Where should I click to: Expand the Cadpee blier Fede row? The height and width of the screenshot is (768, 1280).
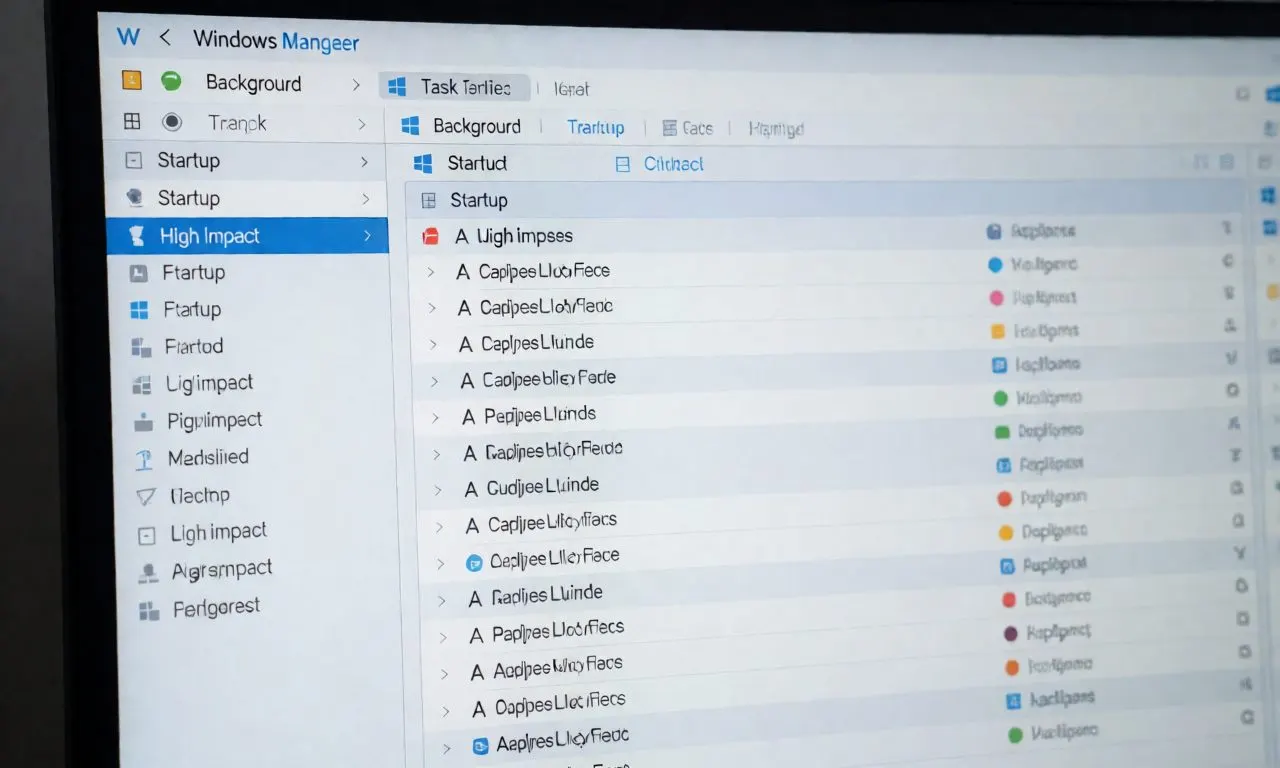tap(434, 381)
